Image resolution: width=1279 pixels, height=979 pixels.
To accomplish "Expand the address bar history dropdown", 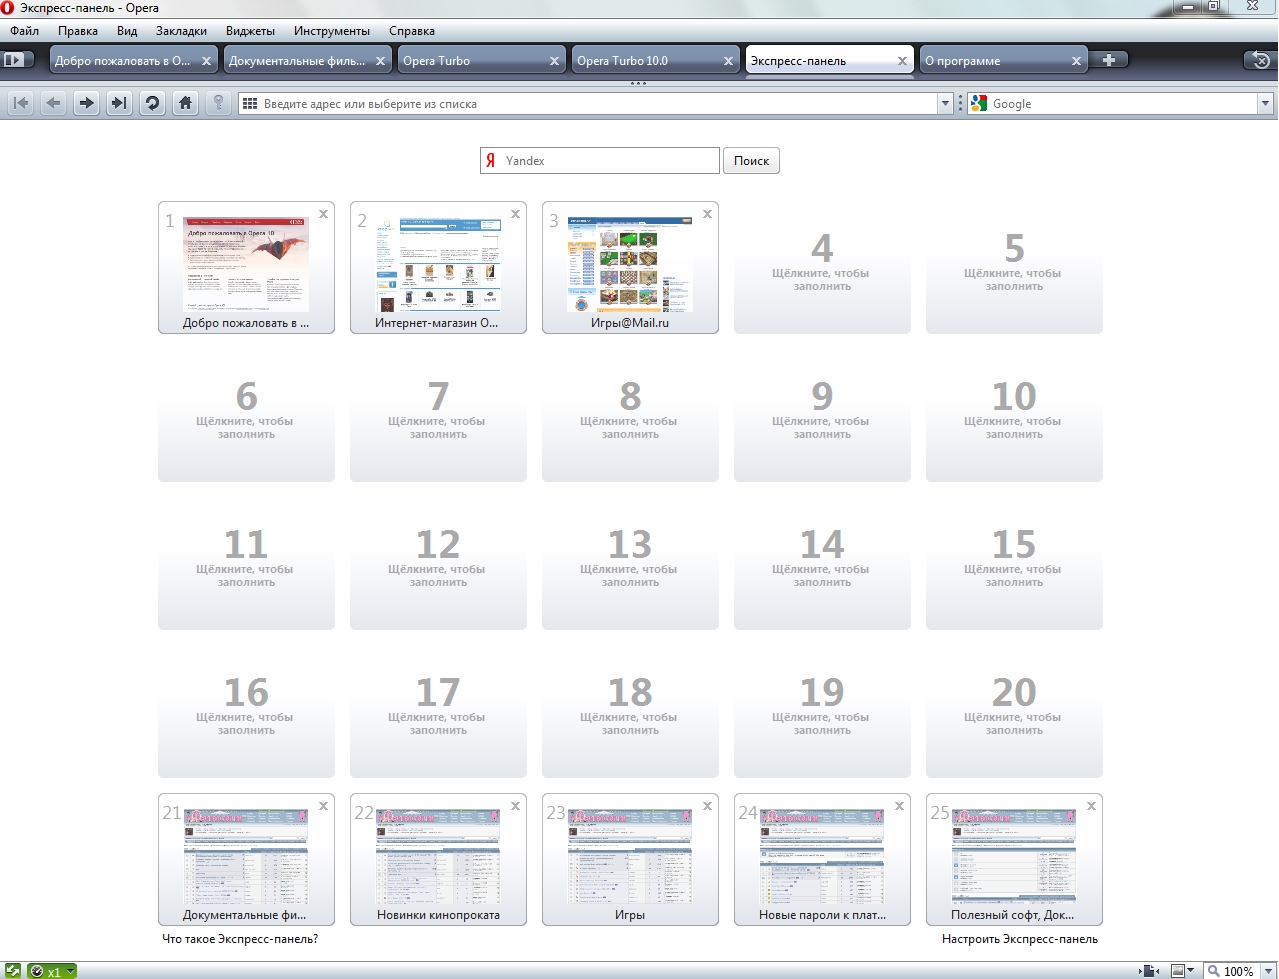I will pos(945,103).
